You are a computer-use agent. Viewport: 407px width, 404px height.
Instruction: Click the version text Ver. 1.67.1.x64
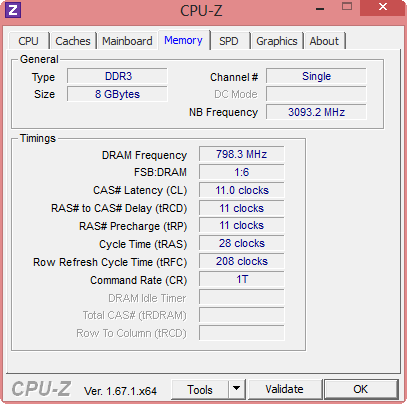(x=120, y=391)
